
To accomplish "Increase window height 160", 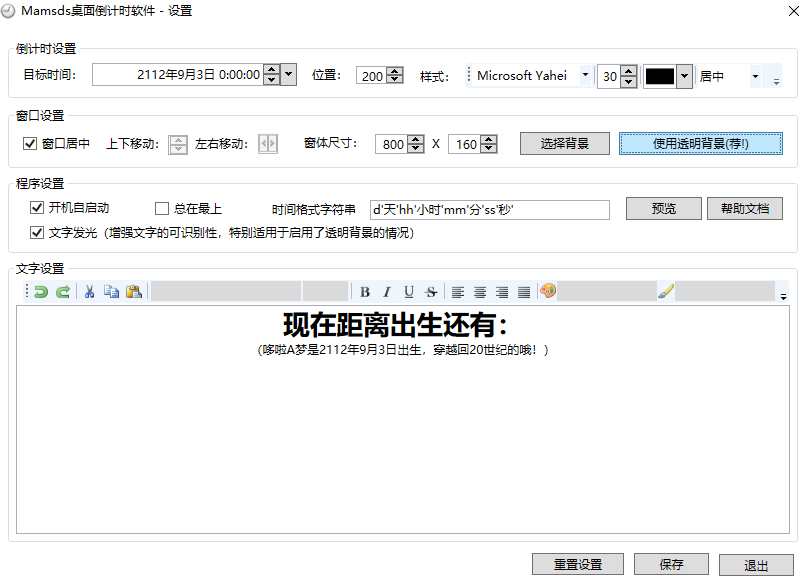I will [x=489, y=139].
